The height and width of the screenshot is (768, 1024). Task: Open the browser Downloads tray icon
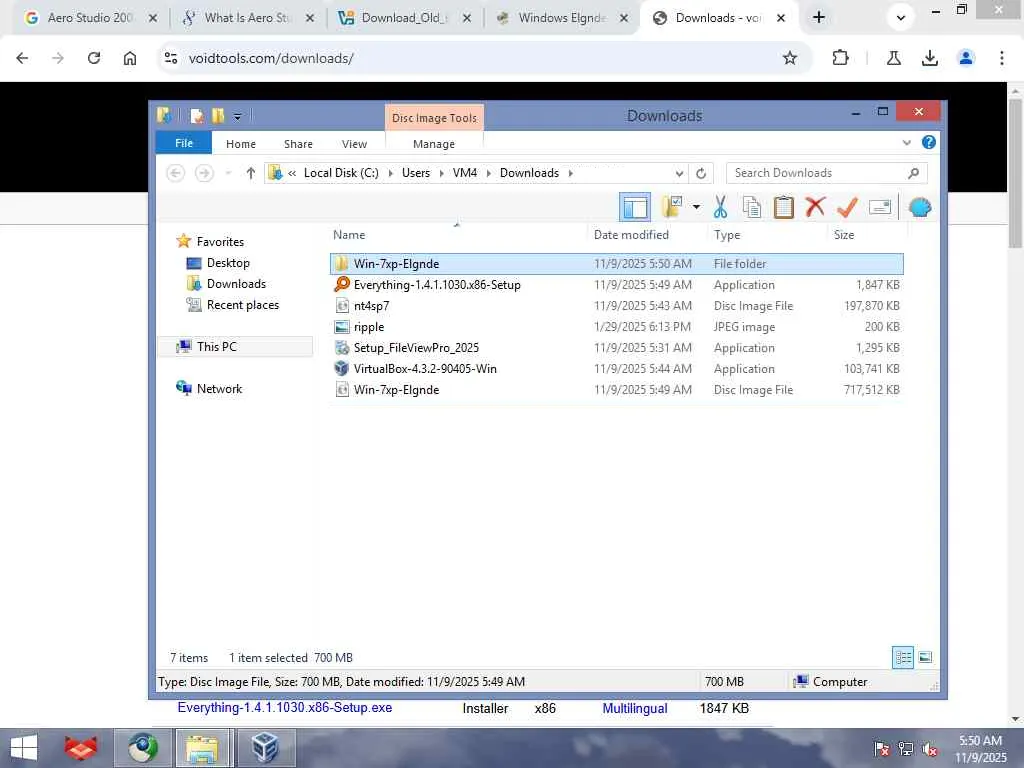[930, 58]
